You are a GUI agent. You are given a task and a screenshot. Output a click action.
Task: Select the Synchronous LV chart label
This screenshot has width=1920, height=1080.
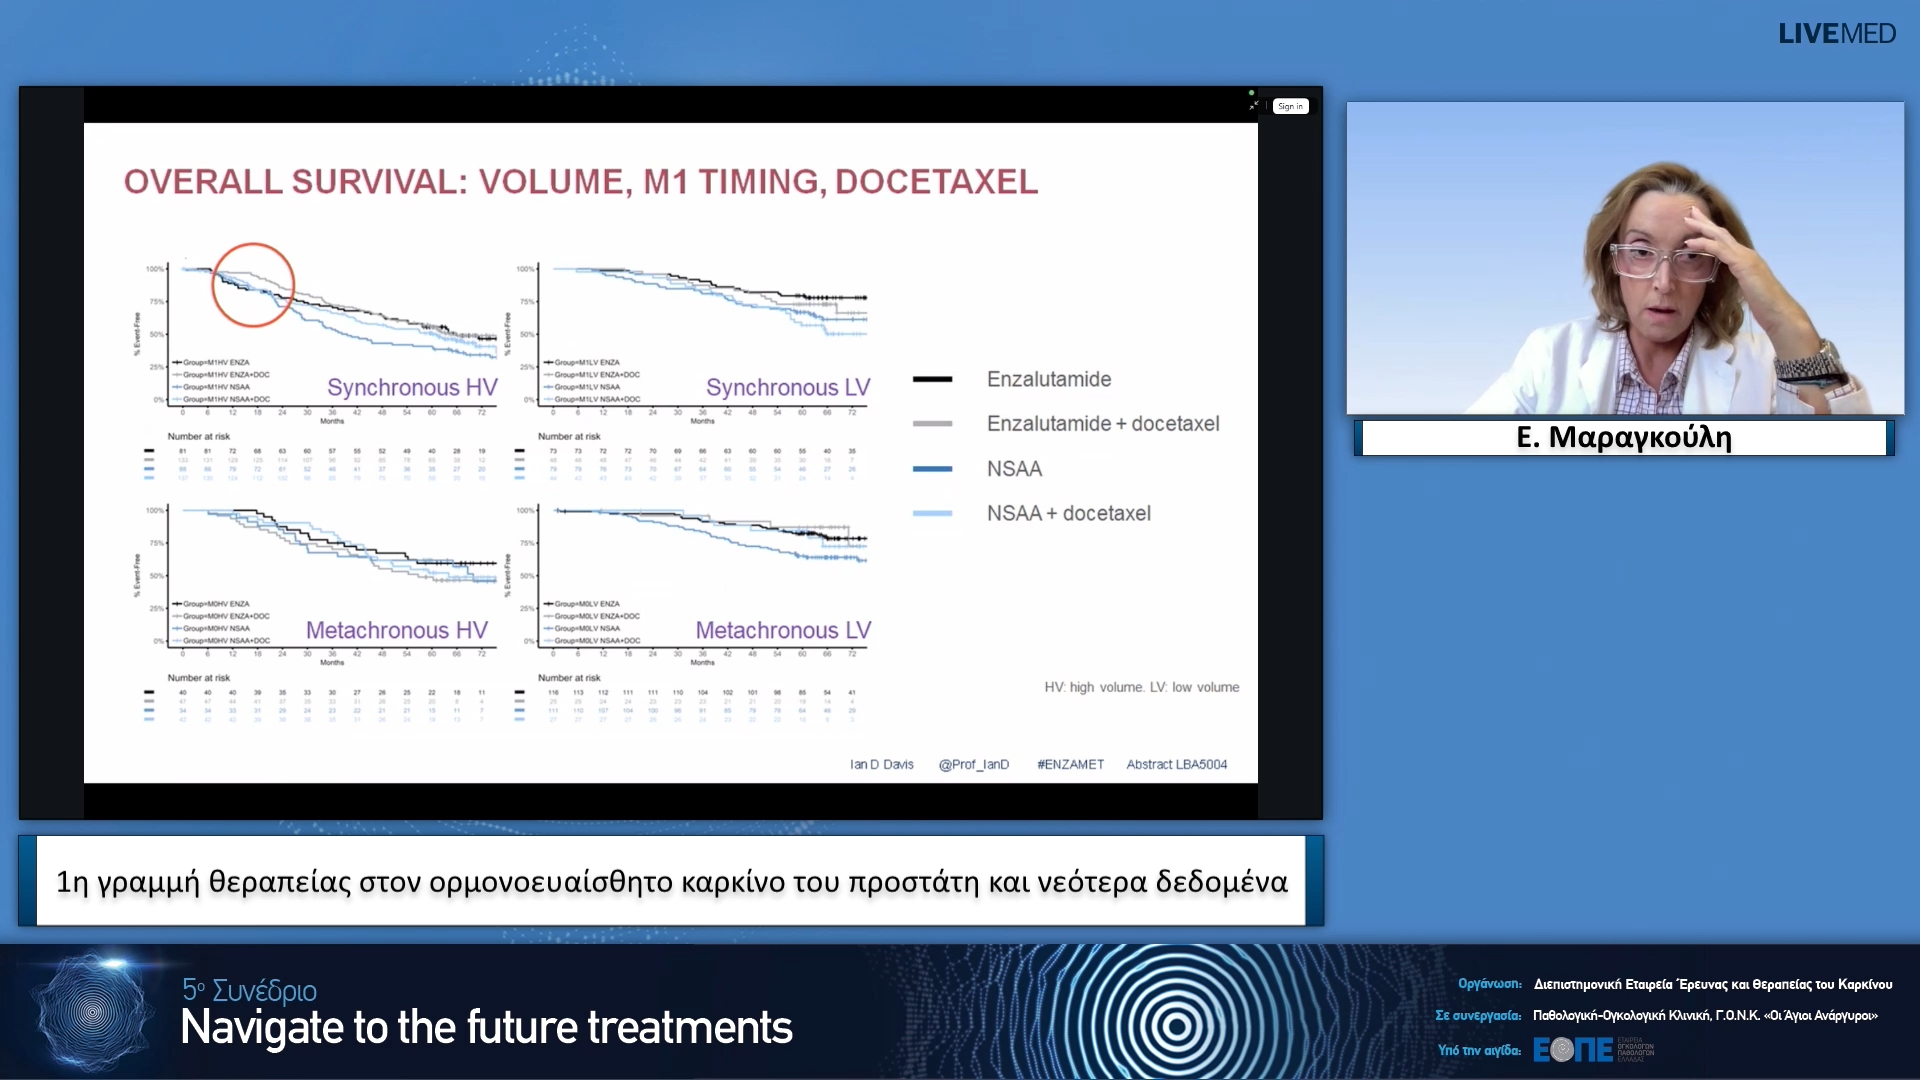click(788, 387)
